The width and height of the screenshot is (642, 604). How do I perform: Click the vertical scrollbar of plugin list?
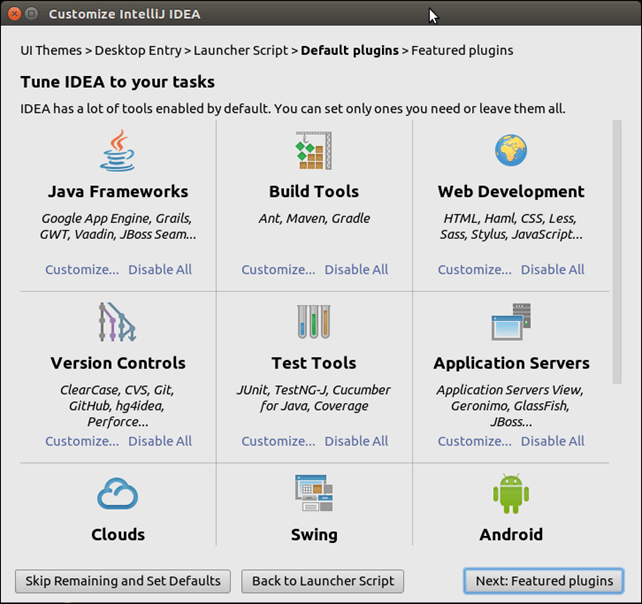click(x=617, y=252)
